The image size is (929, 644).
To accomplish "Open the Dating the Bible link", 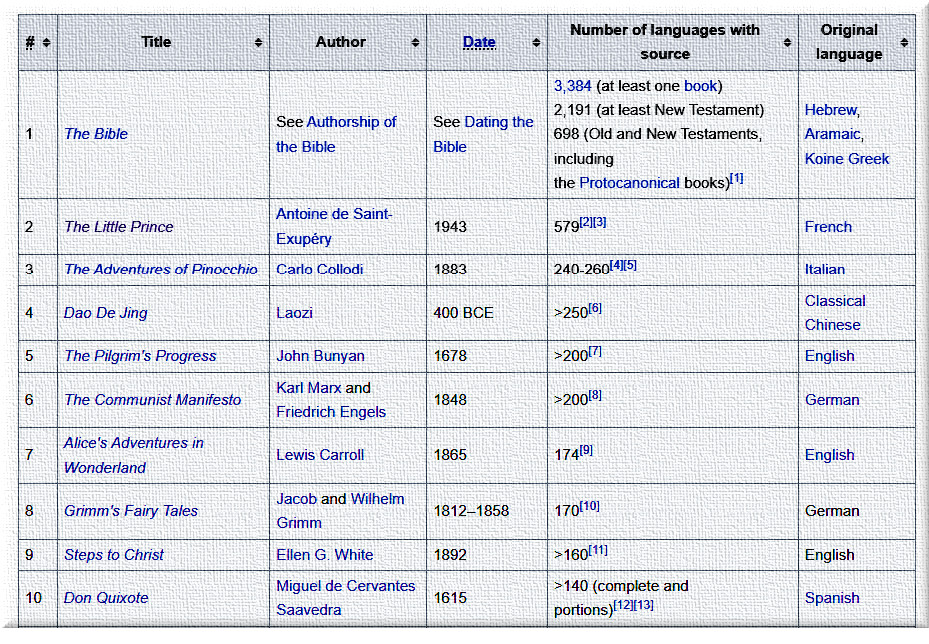I will (484, 134).
